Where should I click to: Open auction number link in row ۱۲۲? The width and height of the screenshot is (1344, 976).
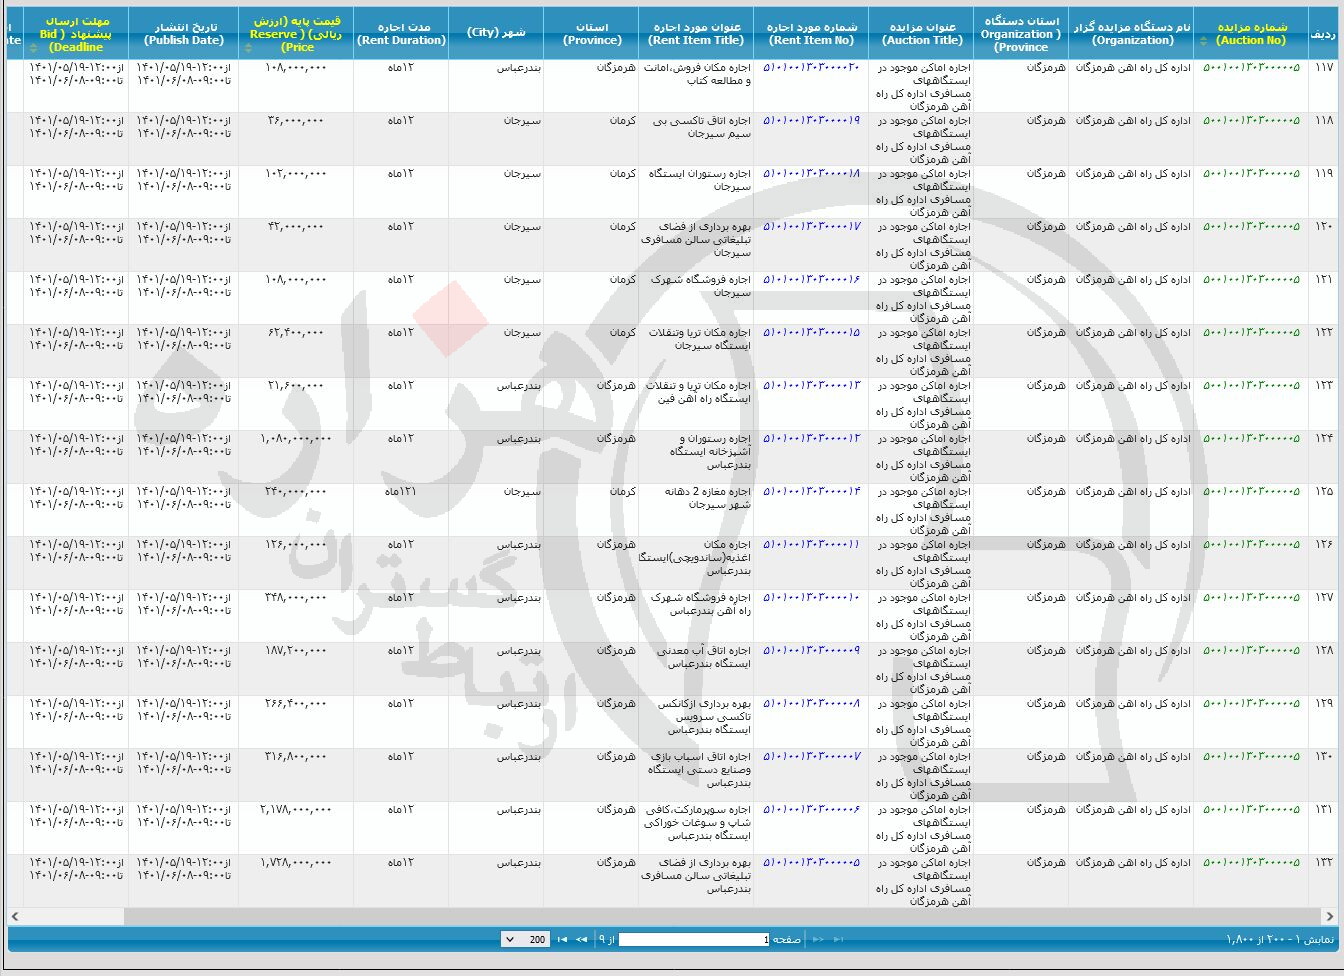[1251, 333]
